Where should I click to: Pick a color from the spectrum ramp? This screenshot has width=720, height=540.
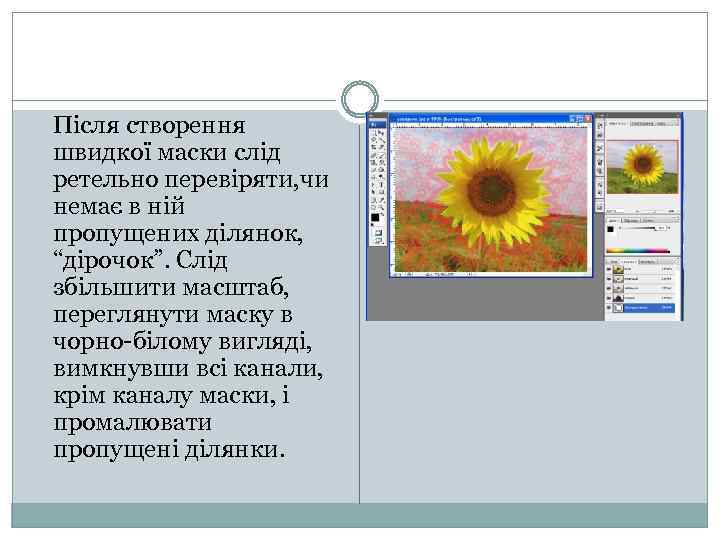(638, 251)
